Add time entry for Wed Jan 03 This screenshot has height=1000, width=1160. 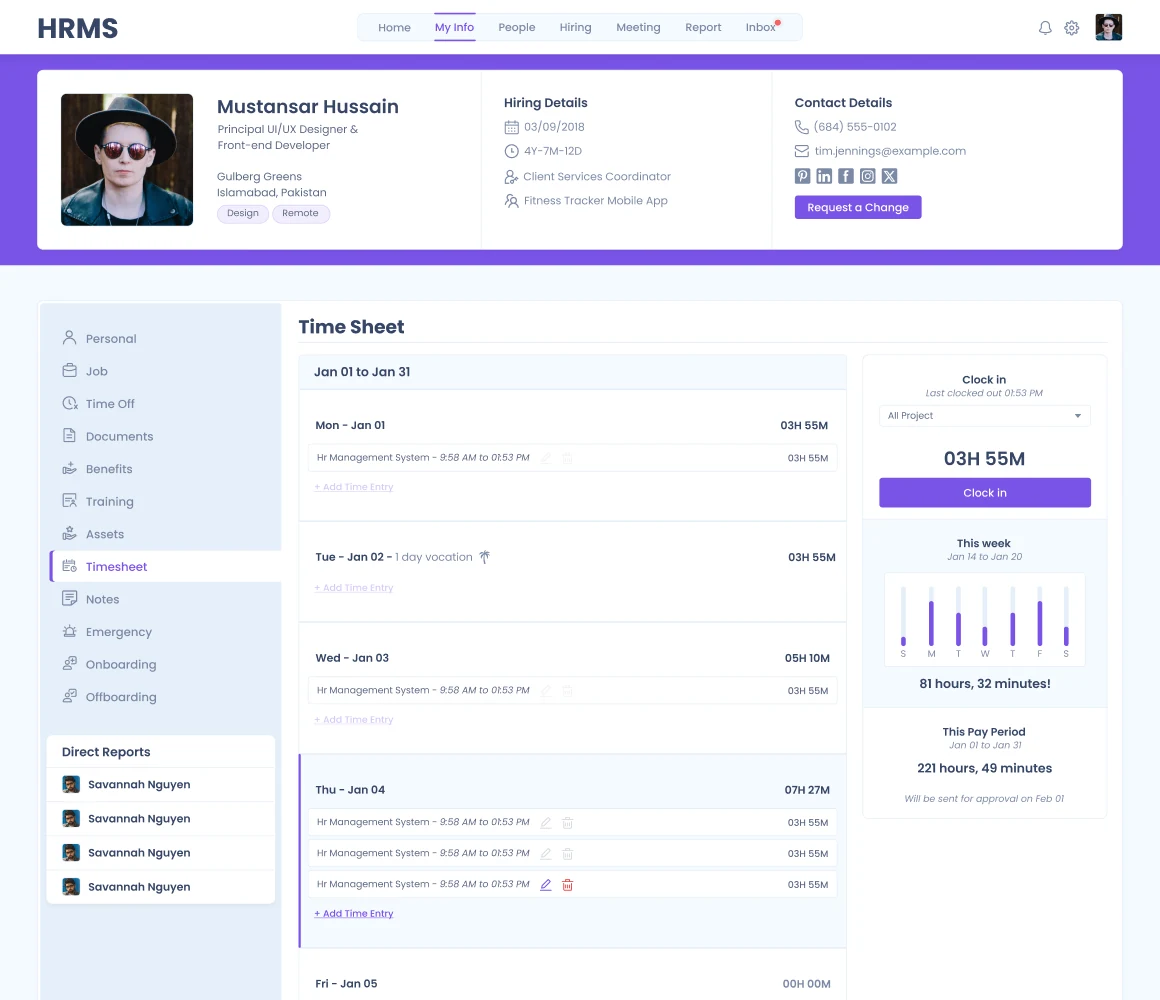(354, 720)
